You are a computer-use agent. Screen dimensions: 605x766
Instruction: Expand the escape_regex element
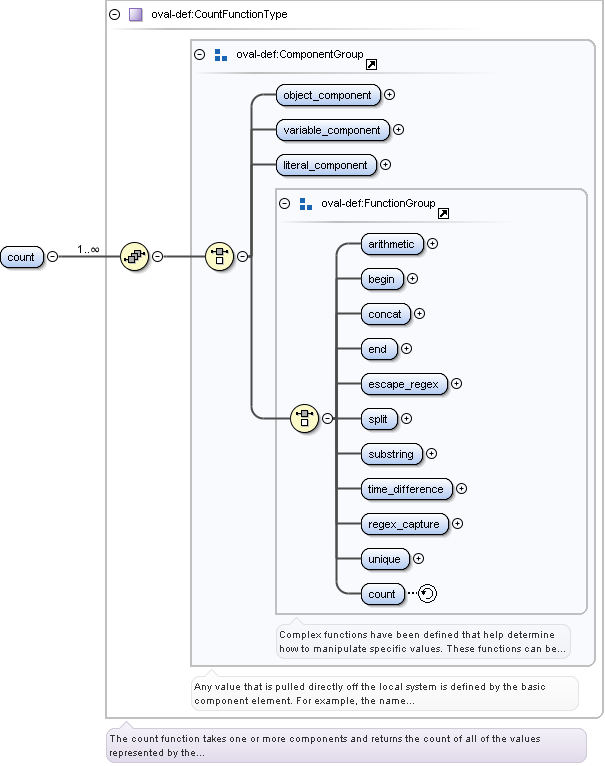pos(457,383)
